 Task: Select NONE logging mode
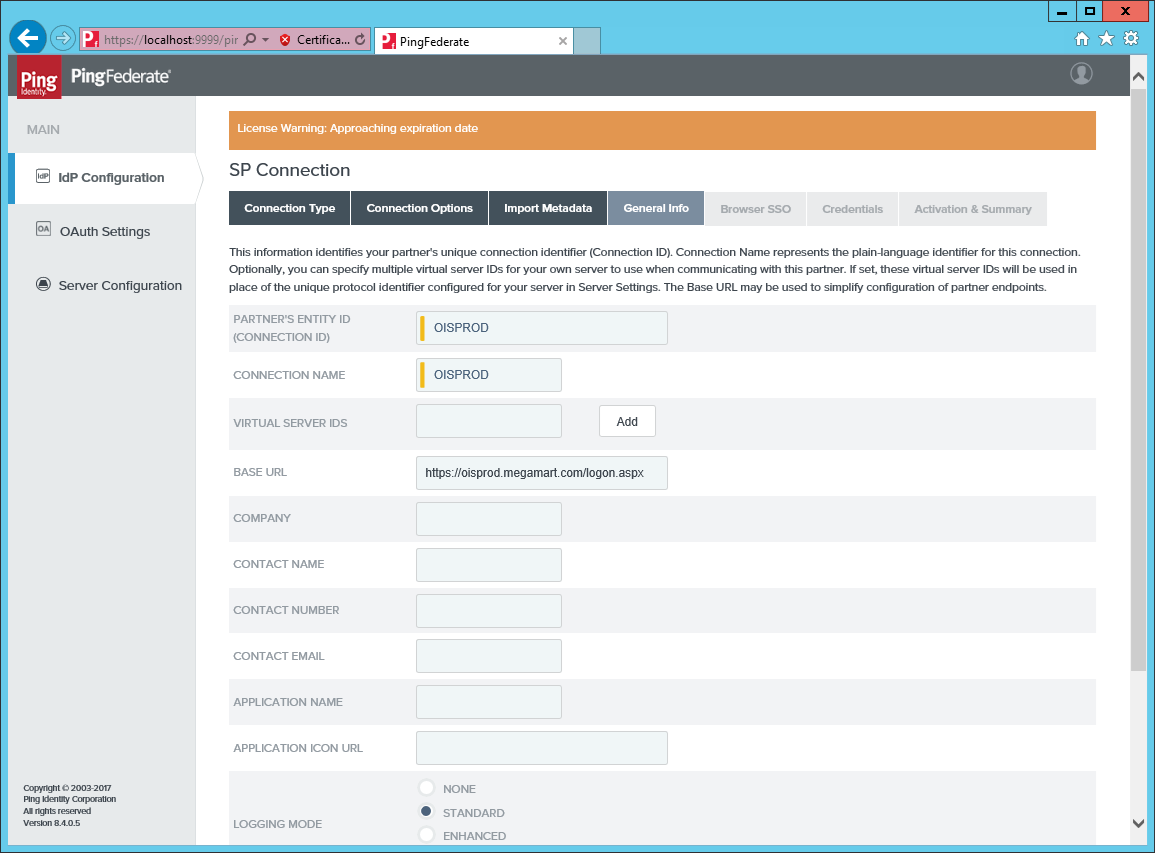[x=426, y=787]
